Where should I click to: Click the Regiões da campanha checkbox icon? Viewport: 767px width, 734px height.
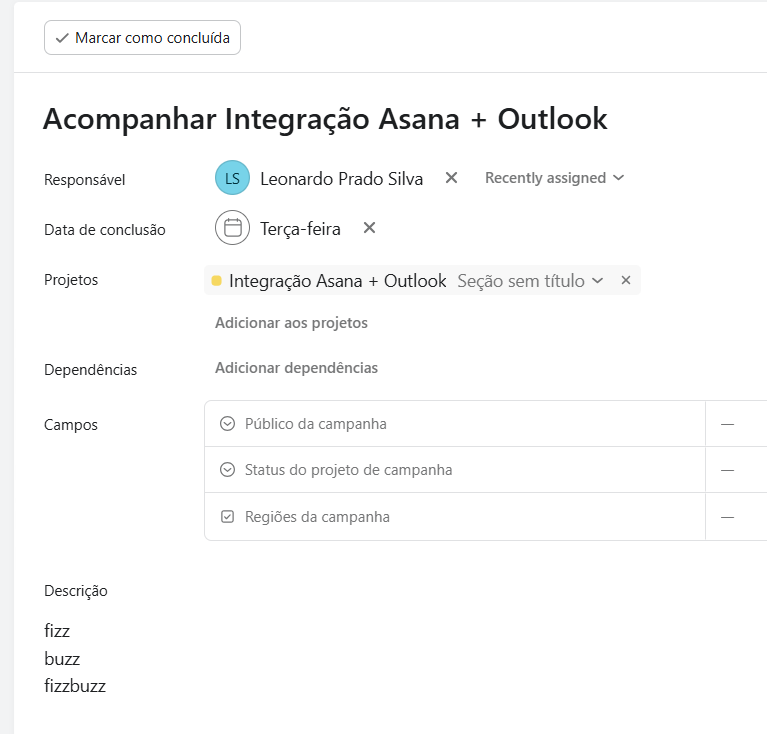click(227, 517)
